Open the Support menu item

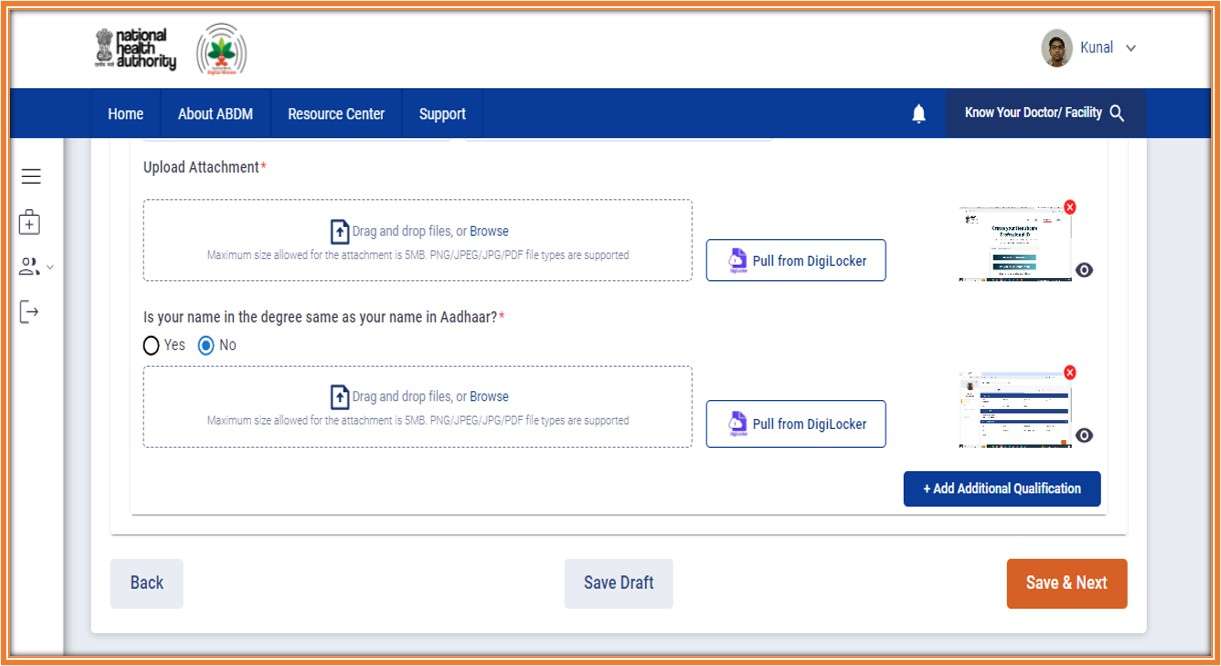(x=442, y=114)
